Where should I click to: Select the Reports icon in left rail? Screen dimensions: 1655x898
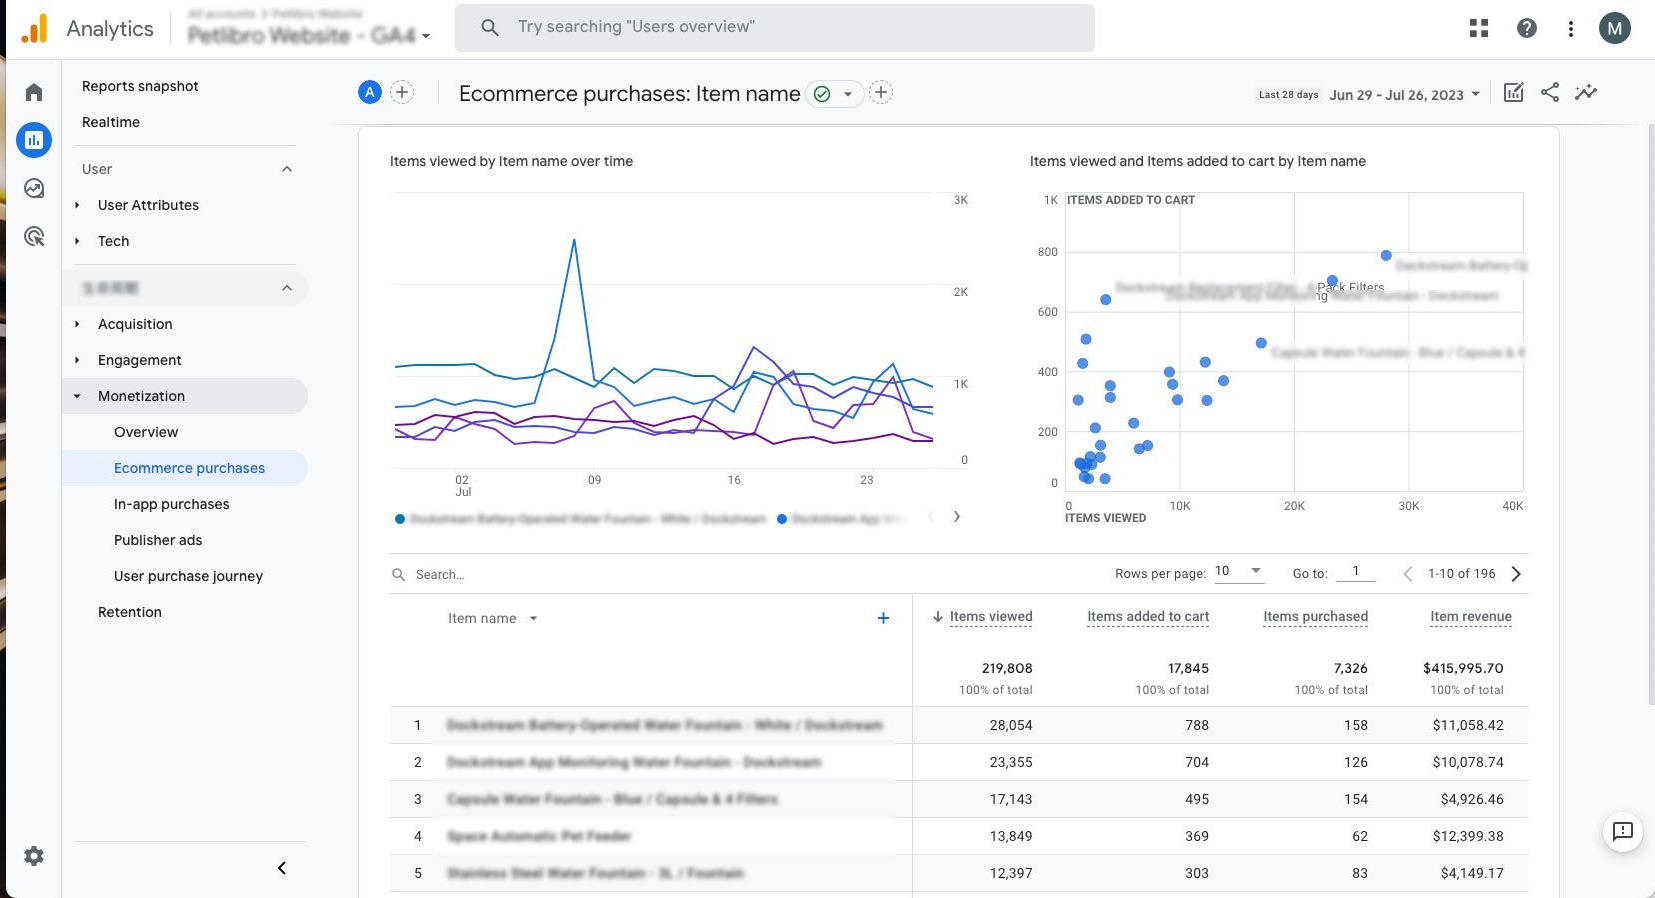(34, 140)
